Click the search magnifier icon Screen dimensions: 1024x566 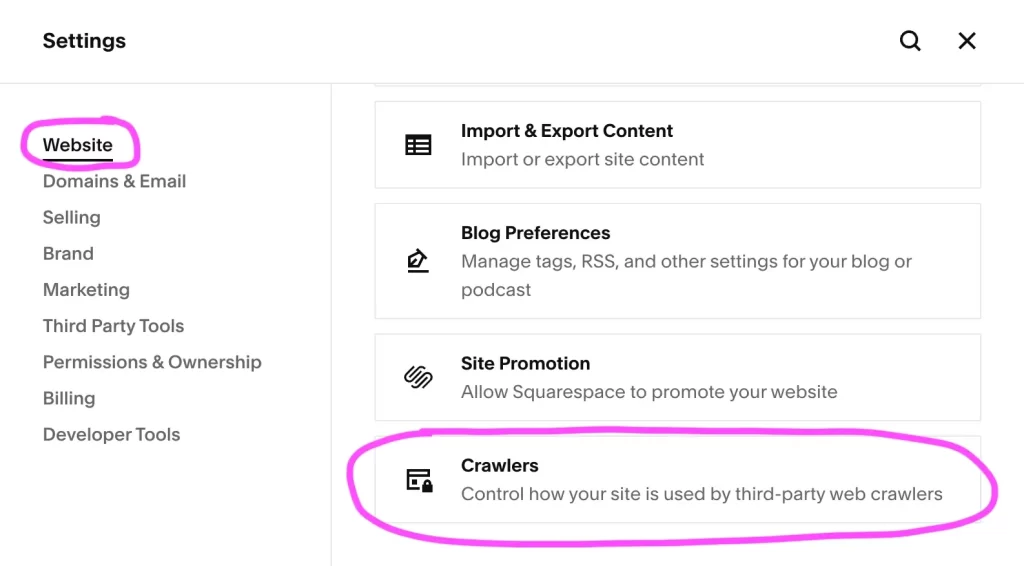tap(910, 41)
